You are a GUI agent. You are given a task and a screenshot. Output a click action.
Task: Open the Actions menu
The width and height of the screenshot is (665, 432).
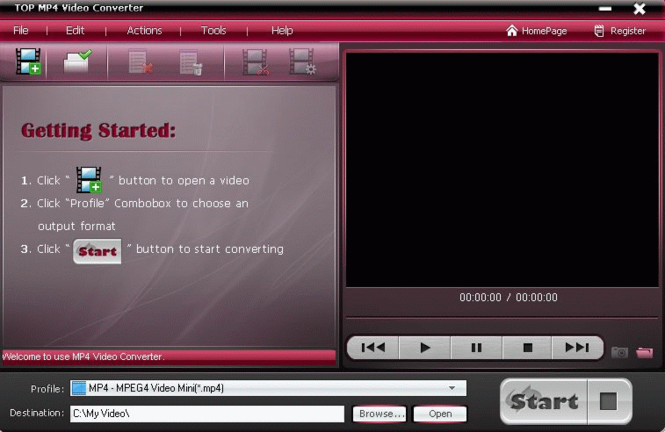(x=144, y=31)
